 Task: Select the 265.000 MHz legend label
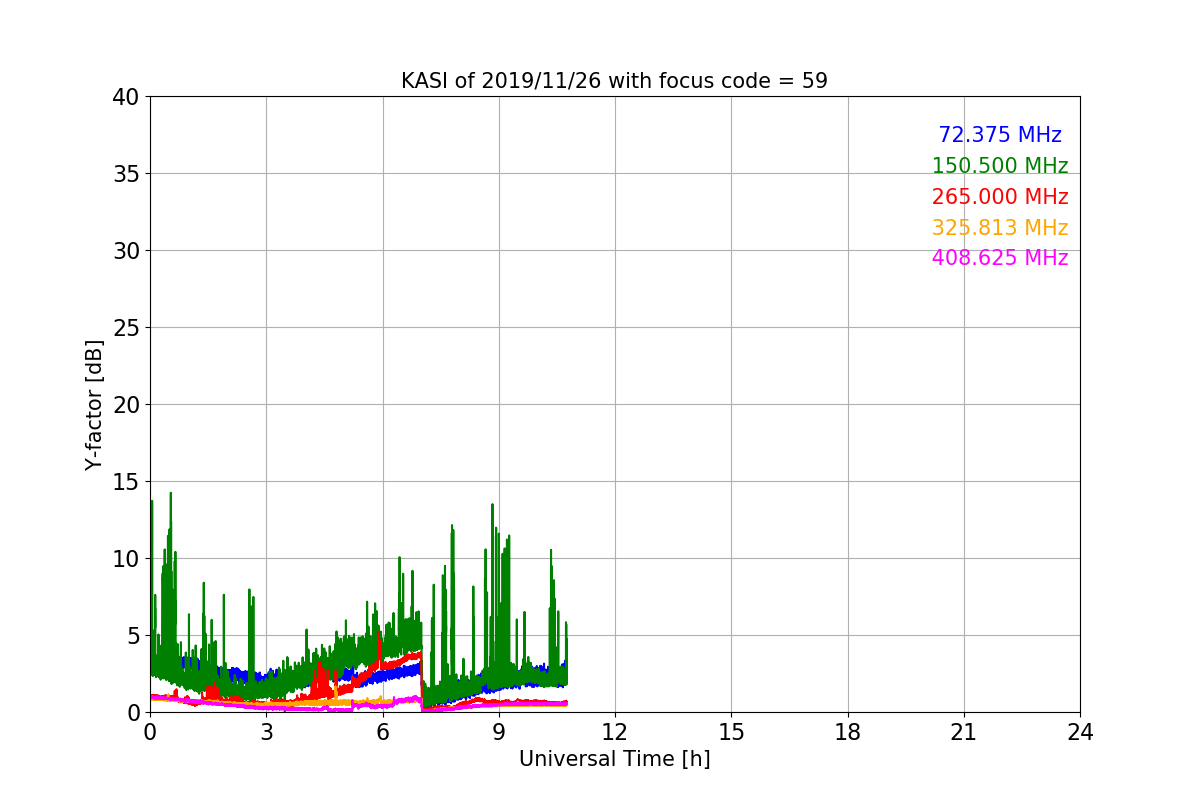[x=1000, y=197]
